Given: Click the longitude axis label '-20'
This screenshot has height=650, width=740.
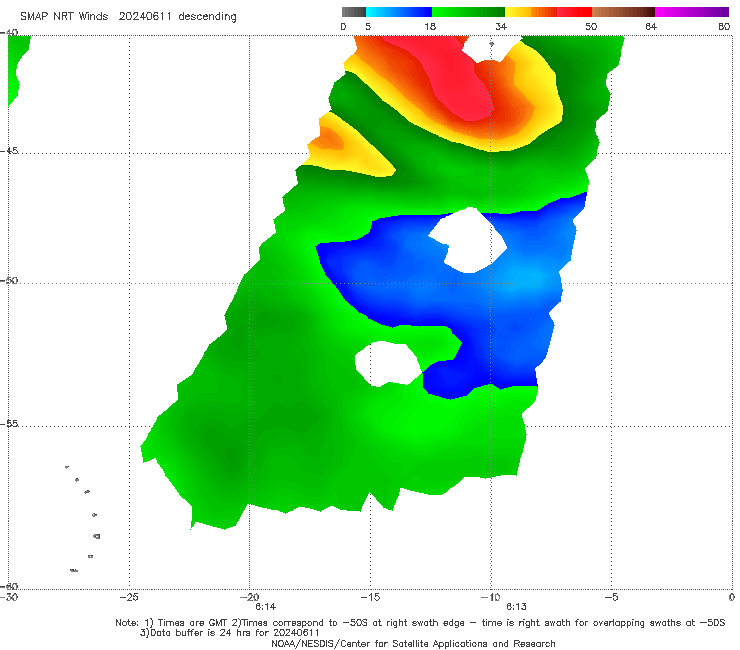Looking at the screenshot, I should [x=250, y=597].
